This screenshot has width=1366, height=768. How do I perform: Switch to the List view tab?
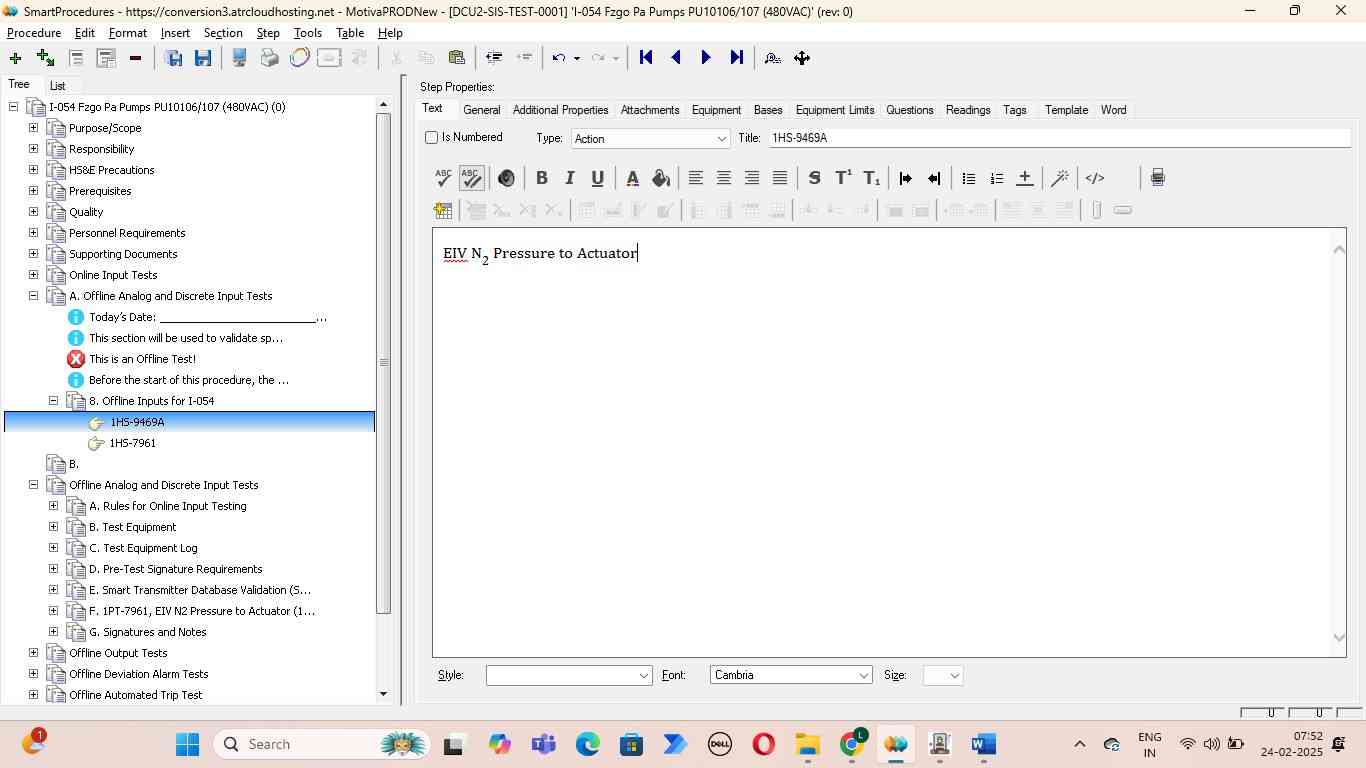[x=57, y=86]
